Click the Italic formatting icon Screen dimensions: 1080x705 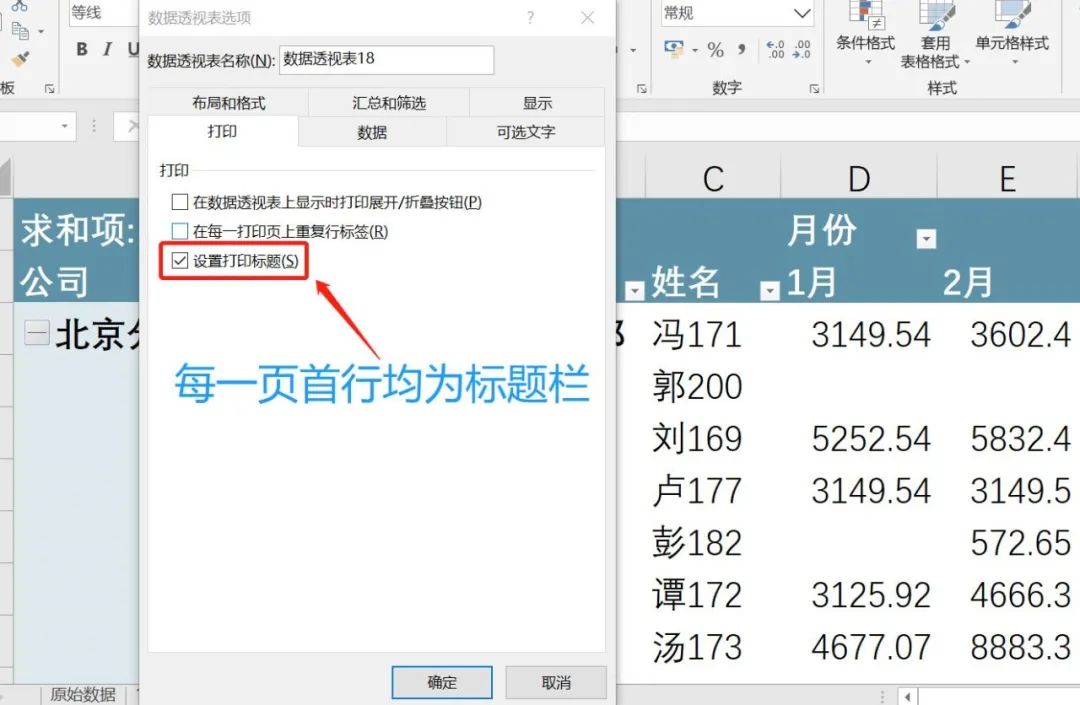(107, 49)
